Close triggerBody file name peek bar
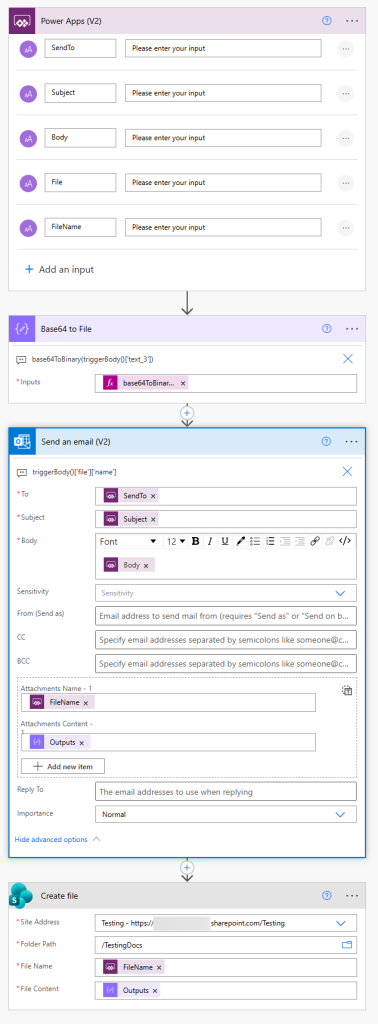 tap(348, 472)
